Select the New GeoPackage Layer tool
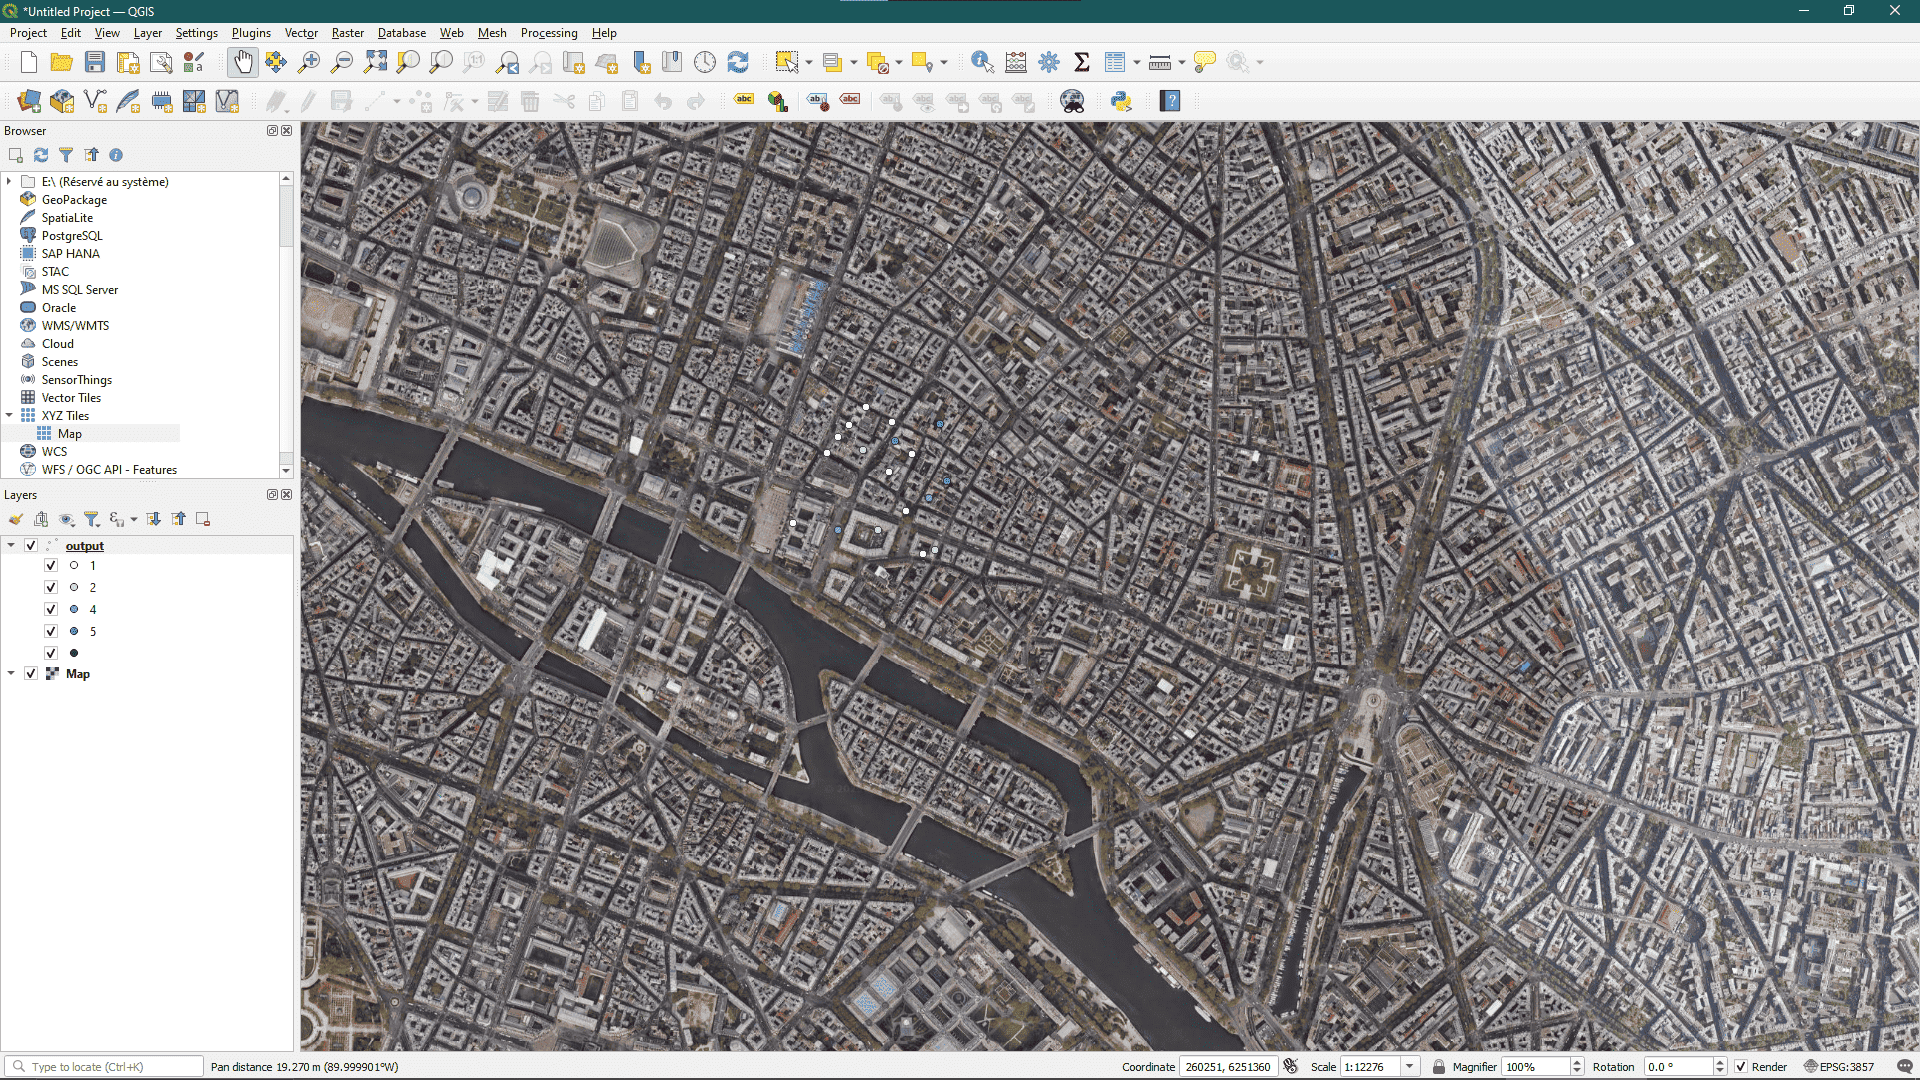This screenshot has width=1920, height=1080. 62,100
